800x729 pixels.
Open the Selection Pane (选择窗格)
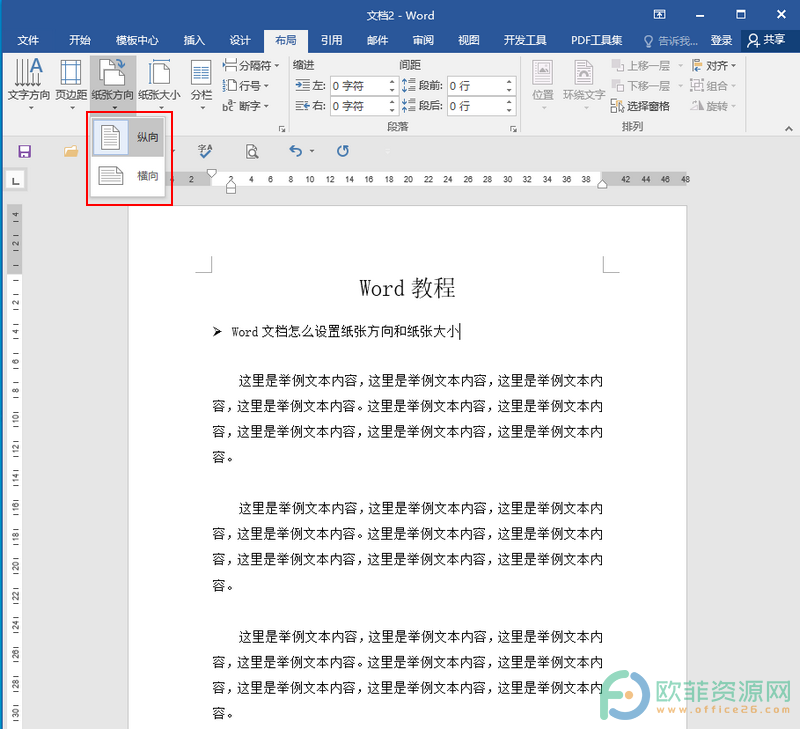tap(640, 106)
